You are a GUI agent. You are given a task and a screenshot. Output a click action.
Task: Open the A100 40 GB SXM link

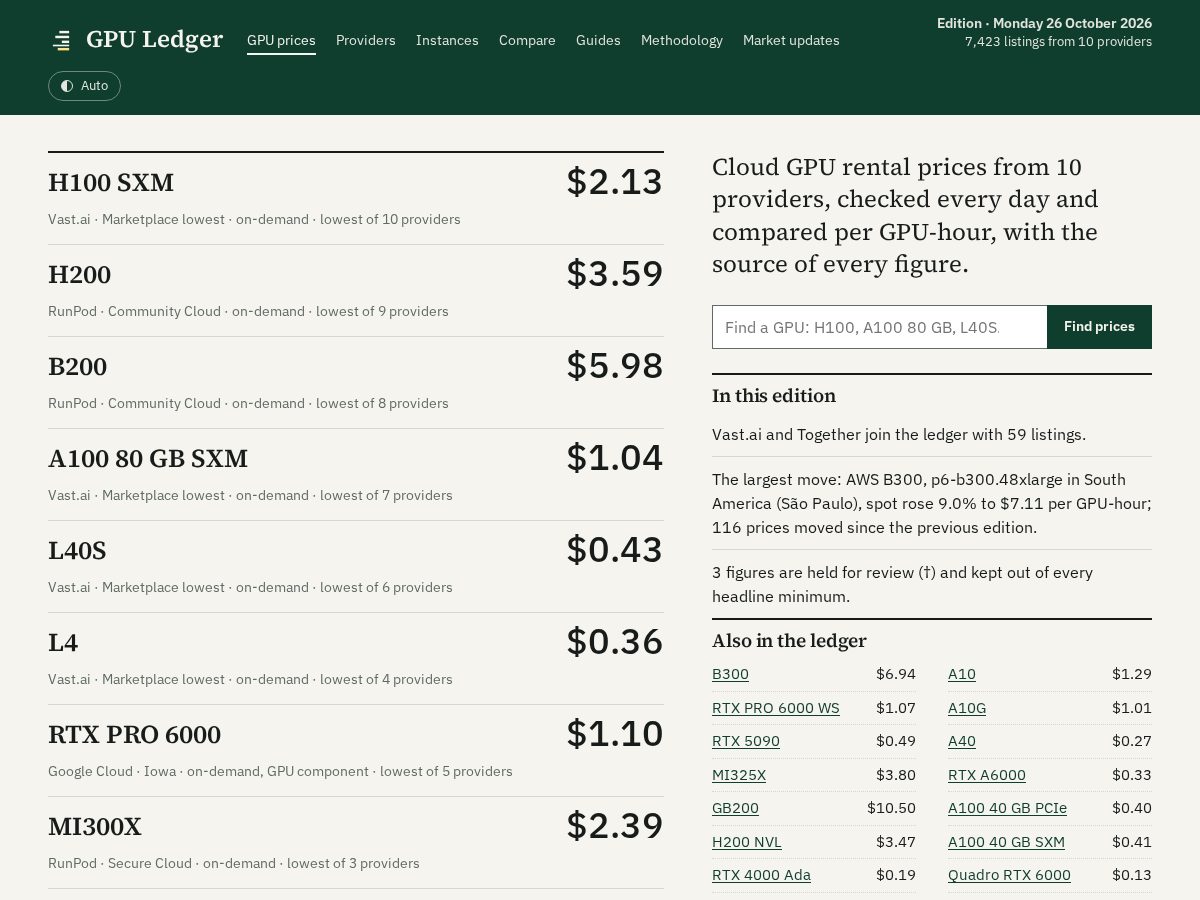[x=1006, y=842]
